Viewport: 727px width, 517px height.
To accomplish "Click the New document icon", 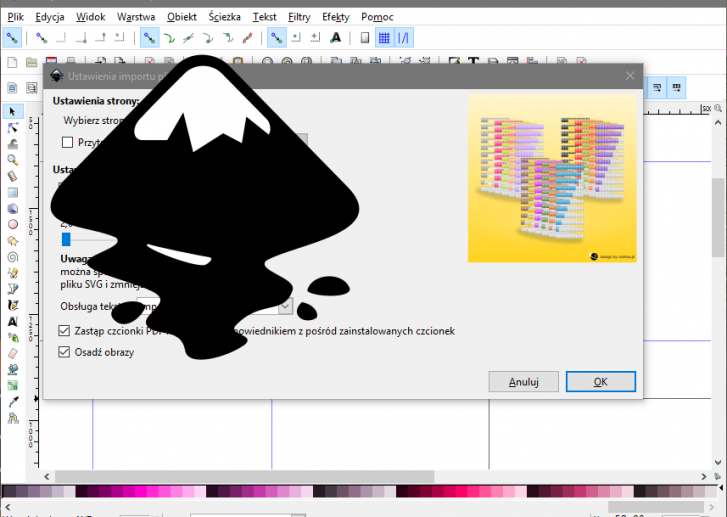I will (12, 62).
